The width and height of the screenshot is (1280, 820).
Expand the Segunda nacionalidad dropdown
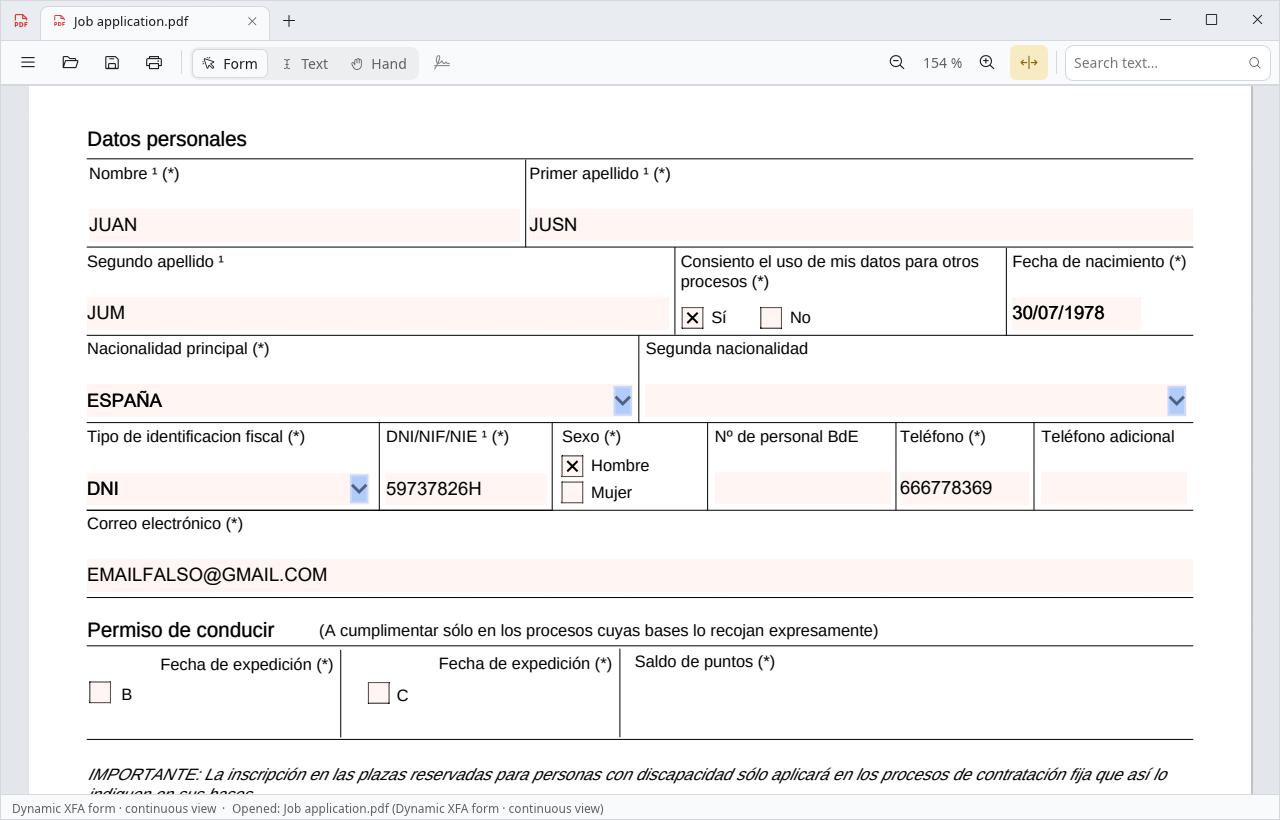tap(1176, 401)
